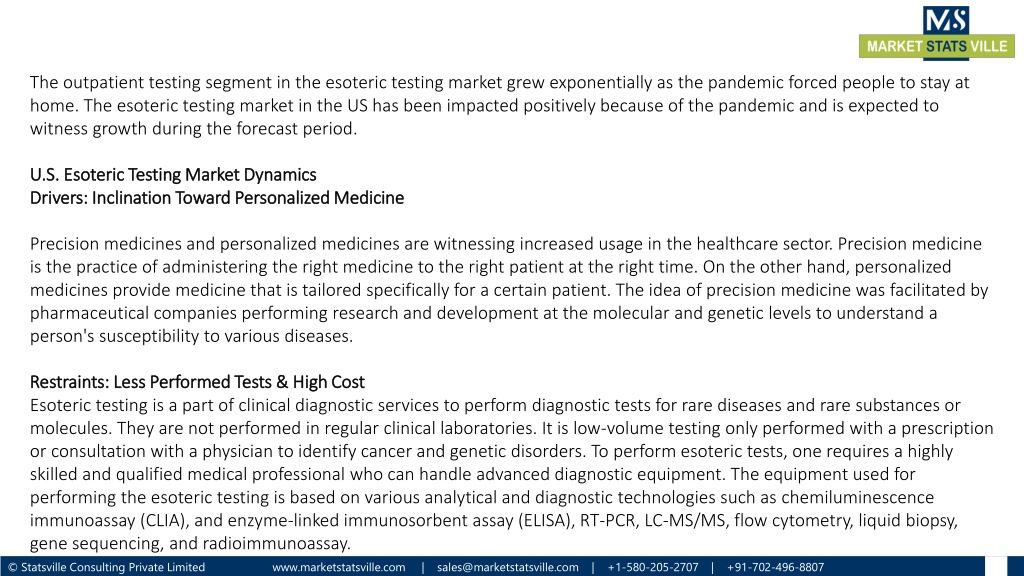Click the sales@marketstatsville.com email address
The image size is (1024, 576).
tap(507, 567)
